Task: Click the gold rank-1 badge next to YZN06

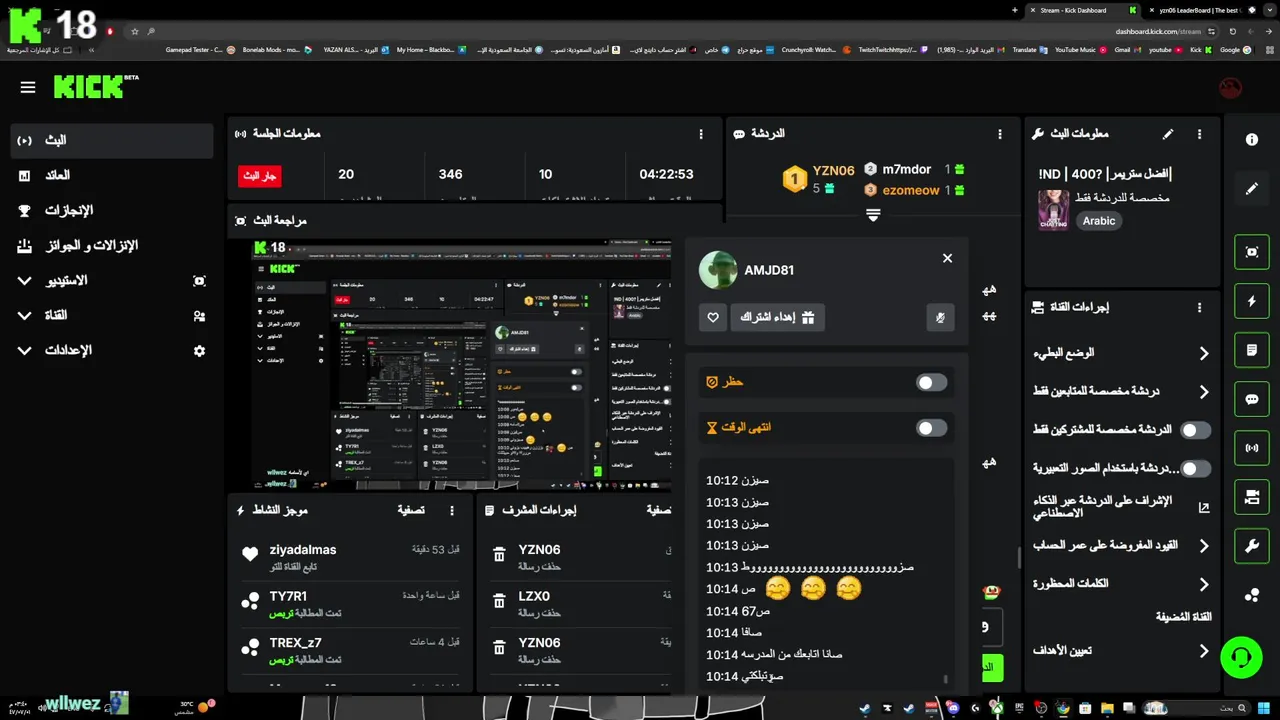Action: pos(794,180)
